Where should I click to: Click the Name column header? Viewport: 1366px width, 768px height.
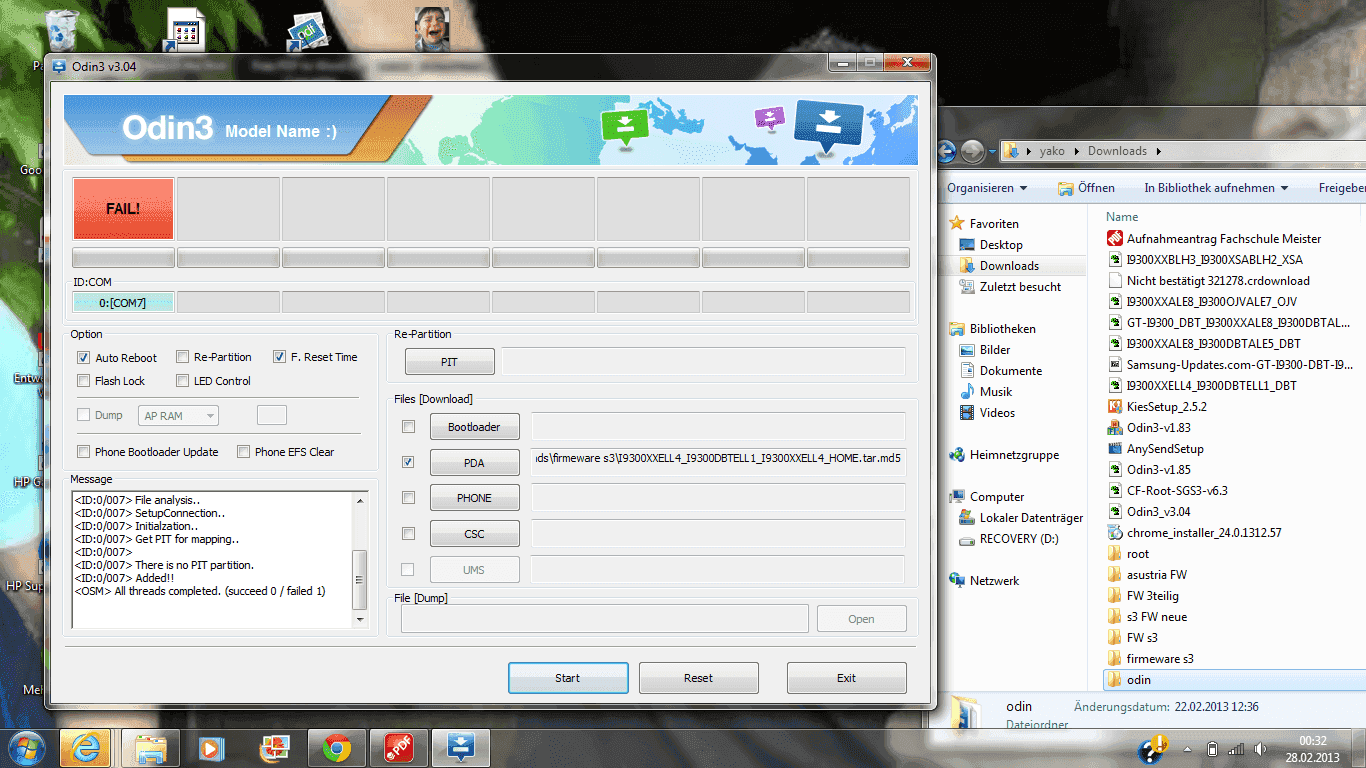pos(1122,217)
